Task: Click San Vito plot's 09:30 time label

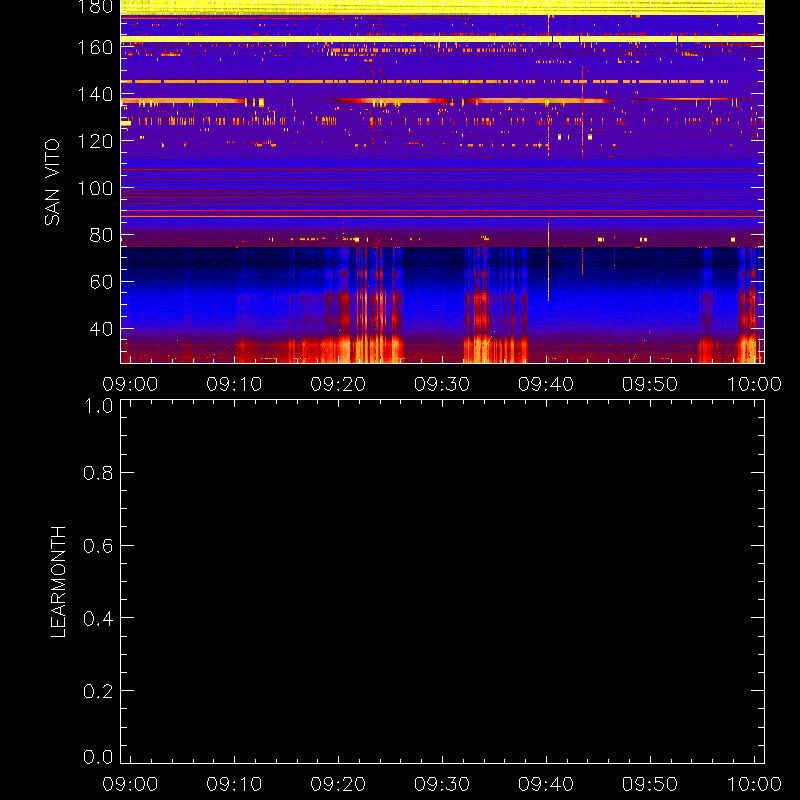Action: (442, 384)
